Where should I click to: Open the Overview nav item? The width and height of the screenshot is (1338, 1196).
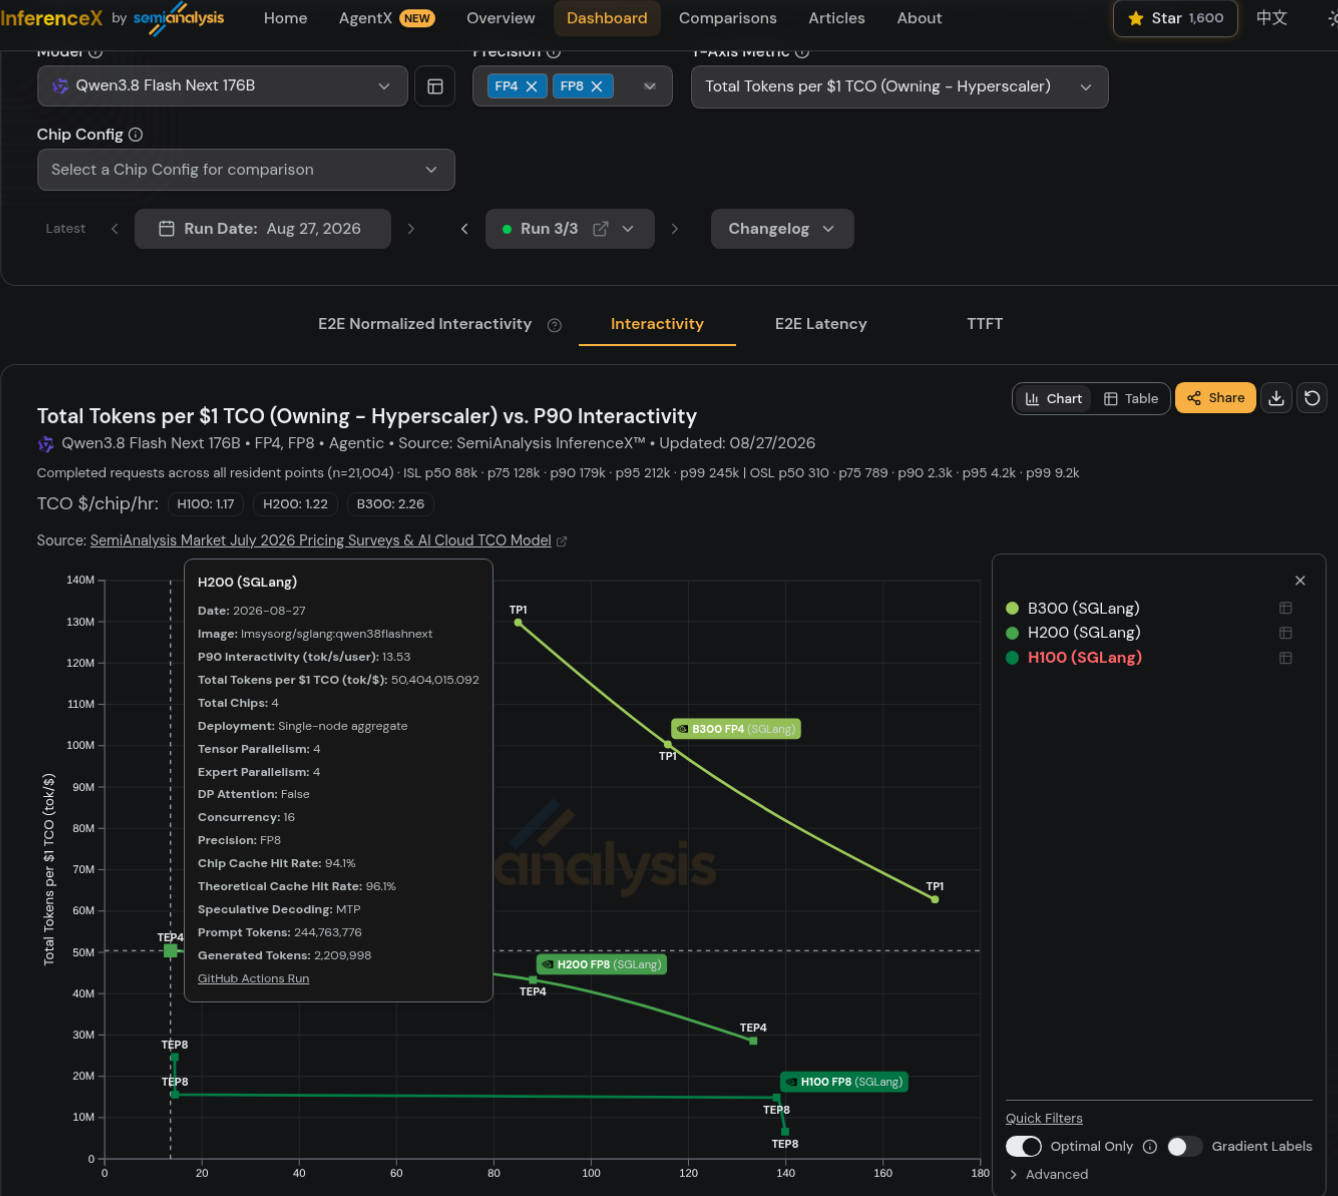(x=501, y=18)
